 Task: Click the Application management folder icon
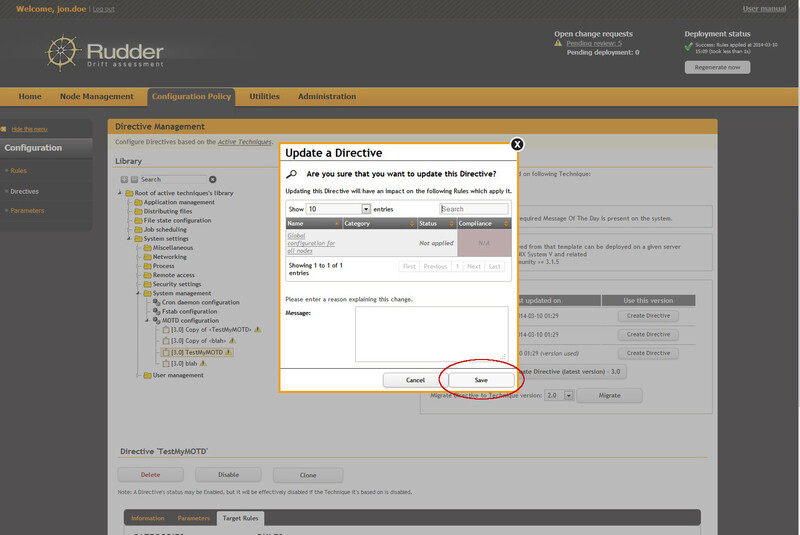pos(138,202)
